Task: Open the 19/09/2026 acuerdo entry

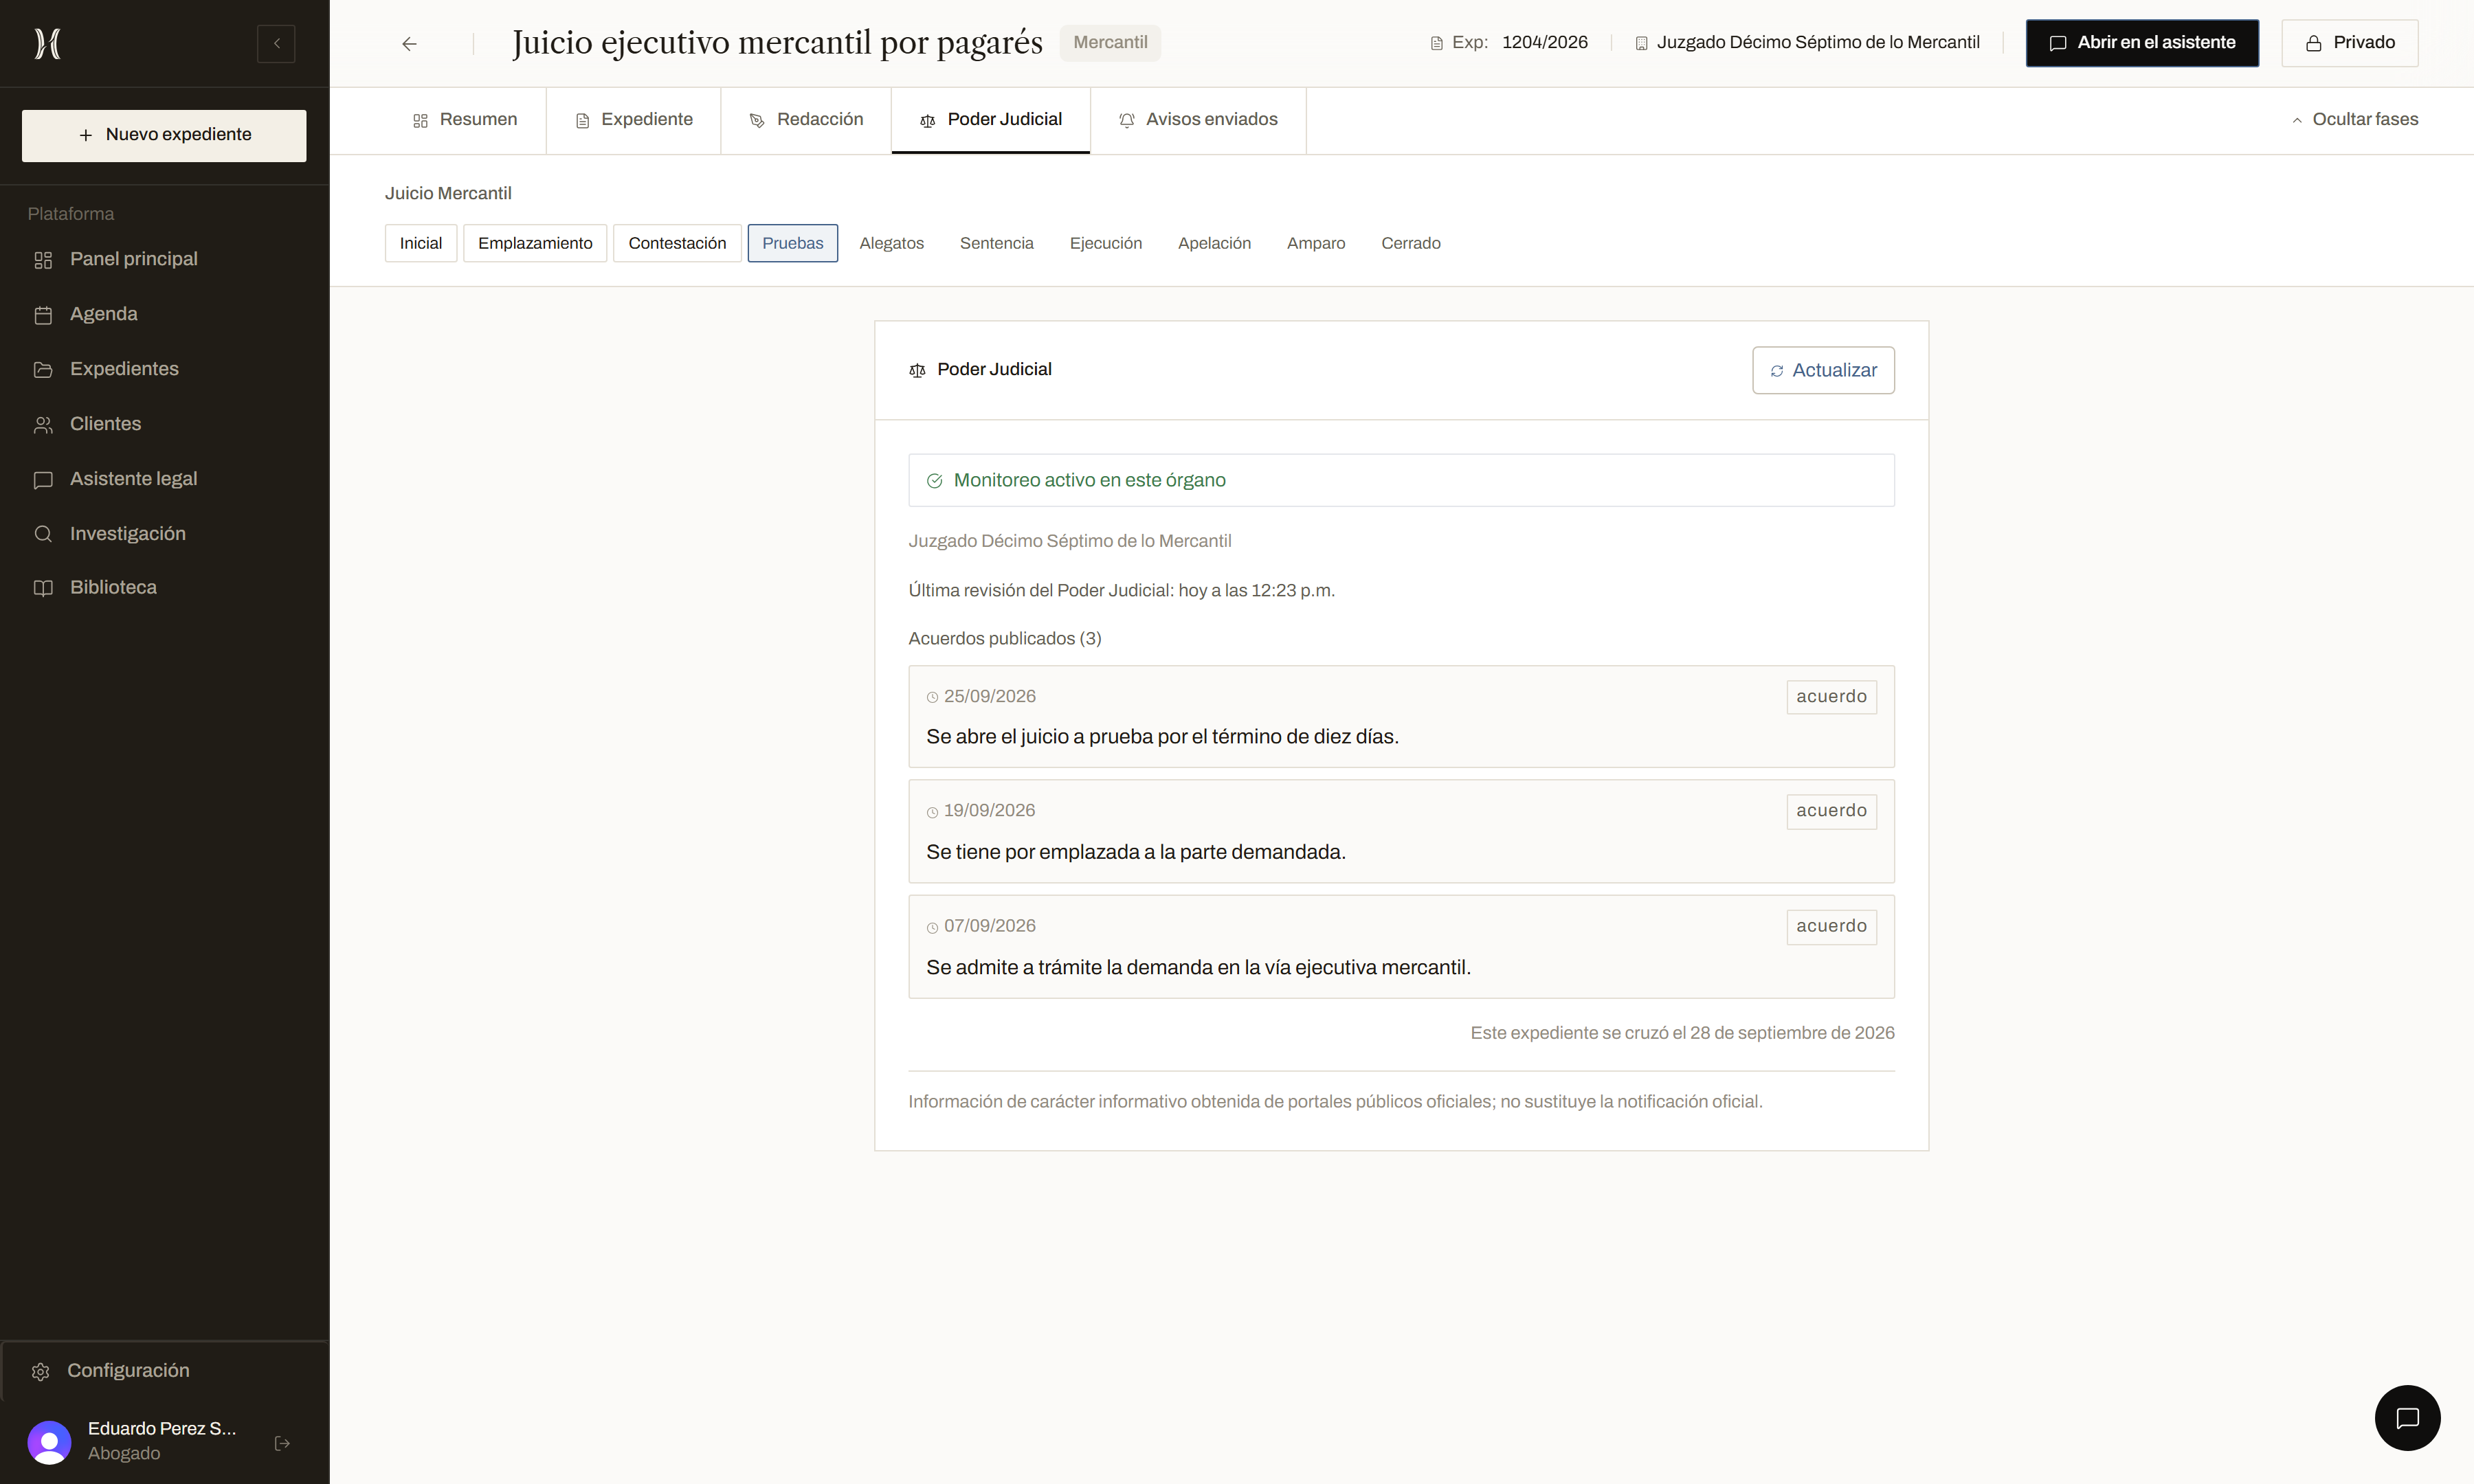Action: [x=1401, y=831]
